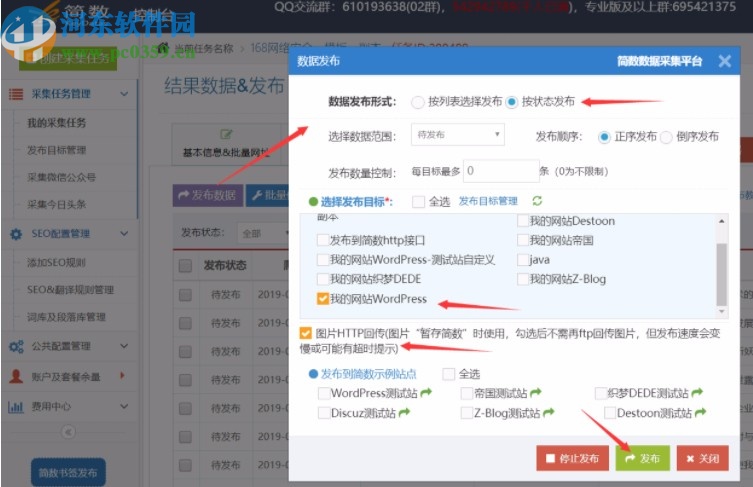Check Discuz测试站 checkbox

point(324,413)
